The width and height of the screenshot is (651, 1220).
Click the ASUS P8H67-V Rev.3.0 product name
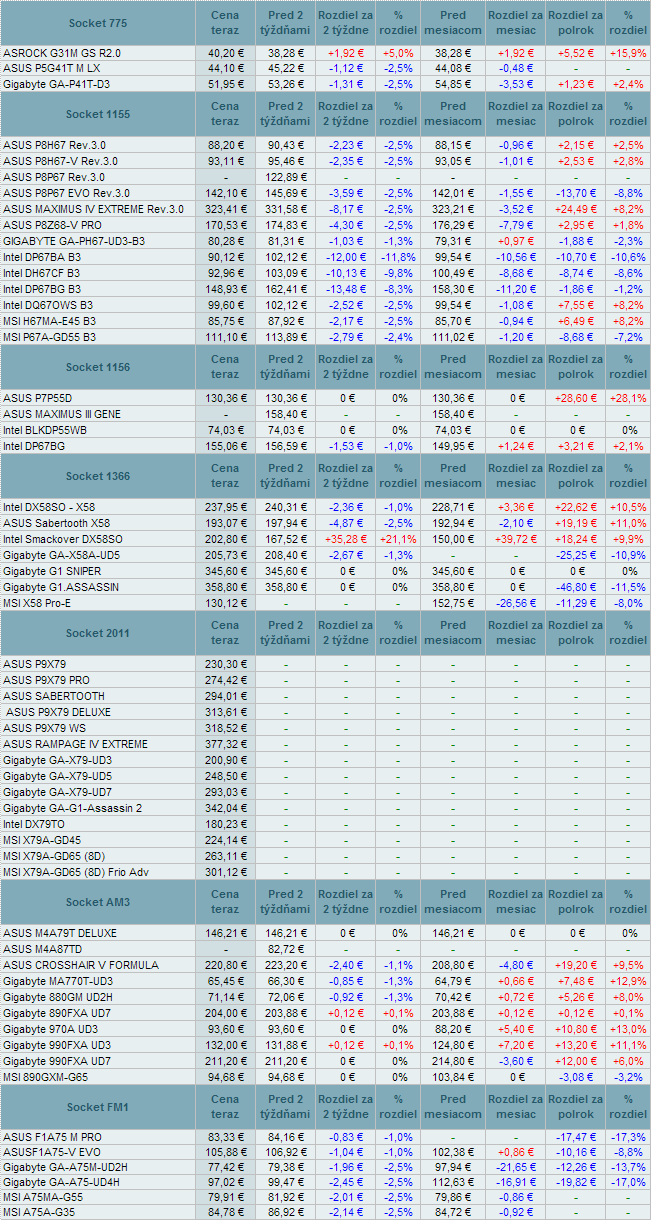point(60,161)
